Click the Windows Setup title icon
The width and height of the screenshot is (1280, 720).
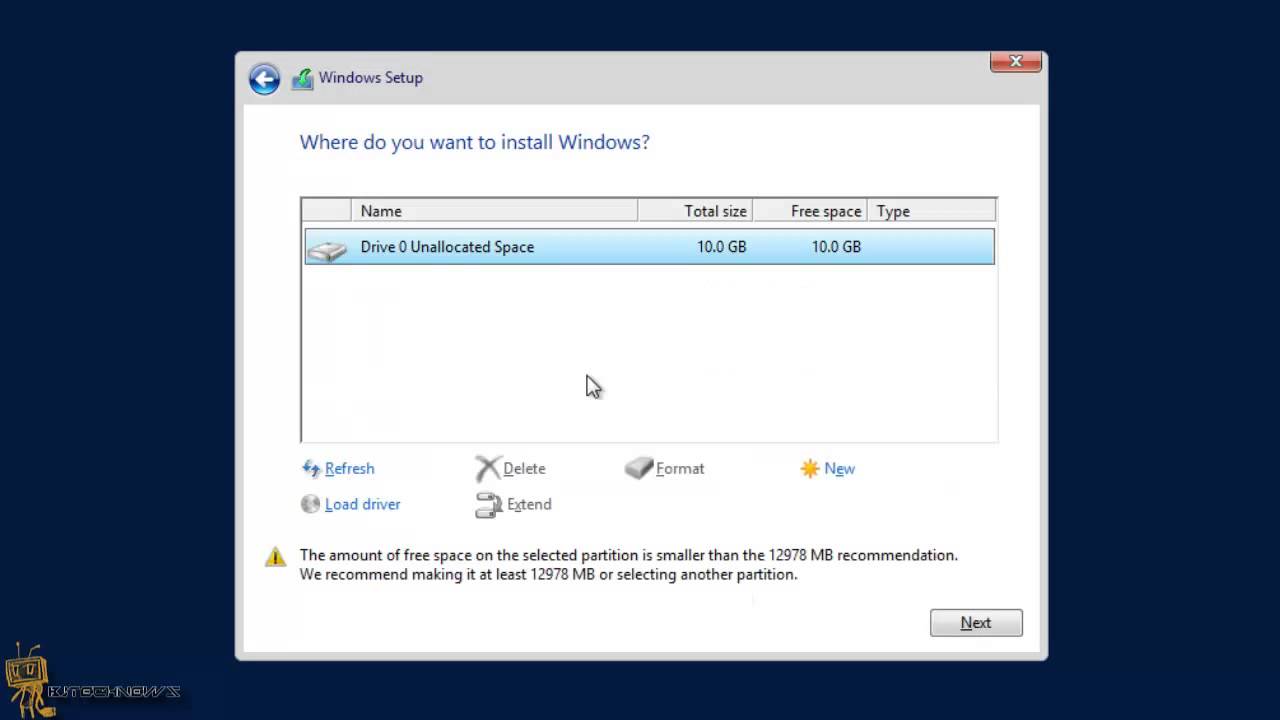pos(302,79)
